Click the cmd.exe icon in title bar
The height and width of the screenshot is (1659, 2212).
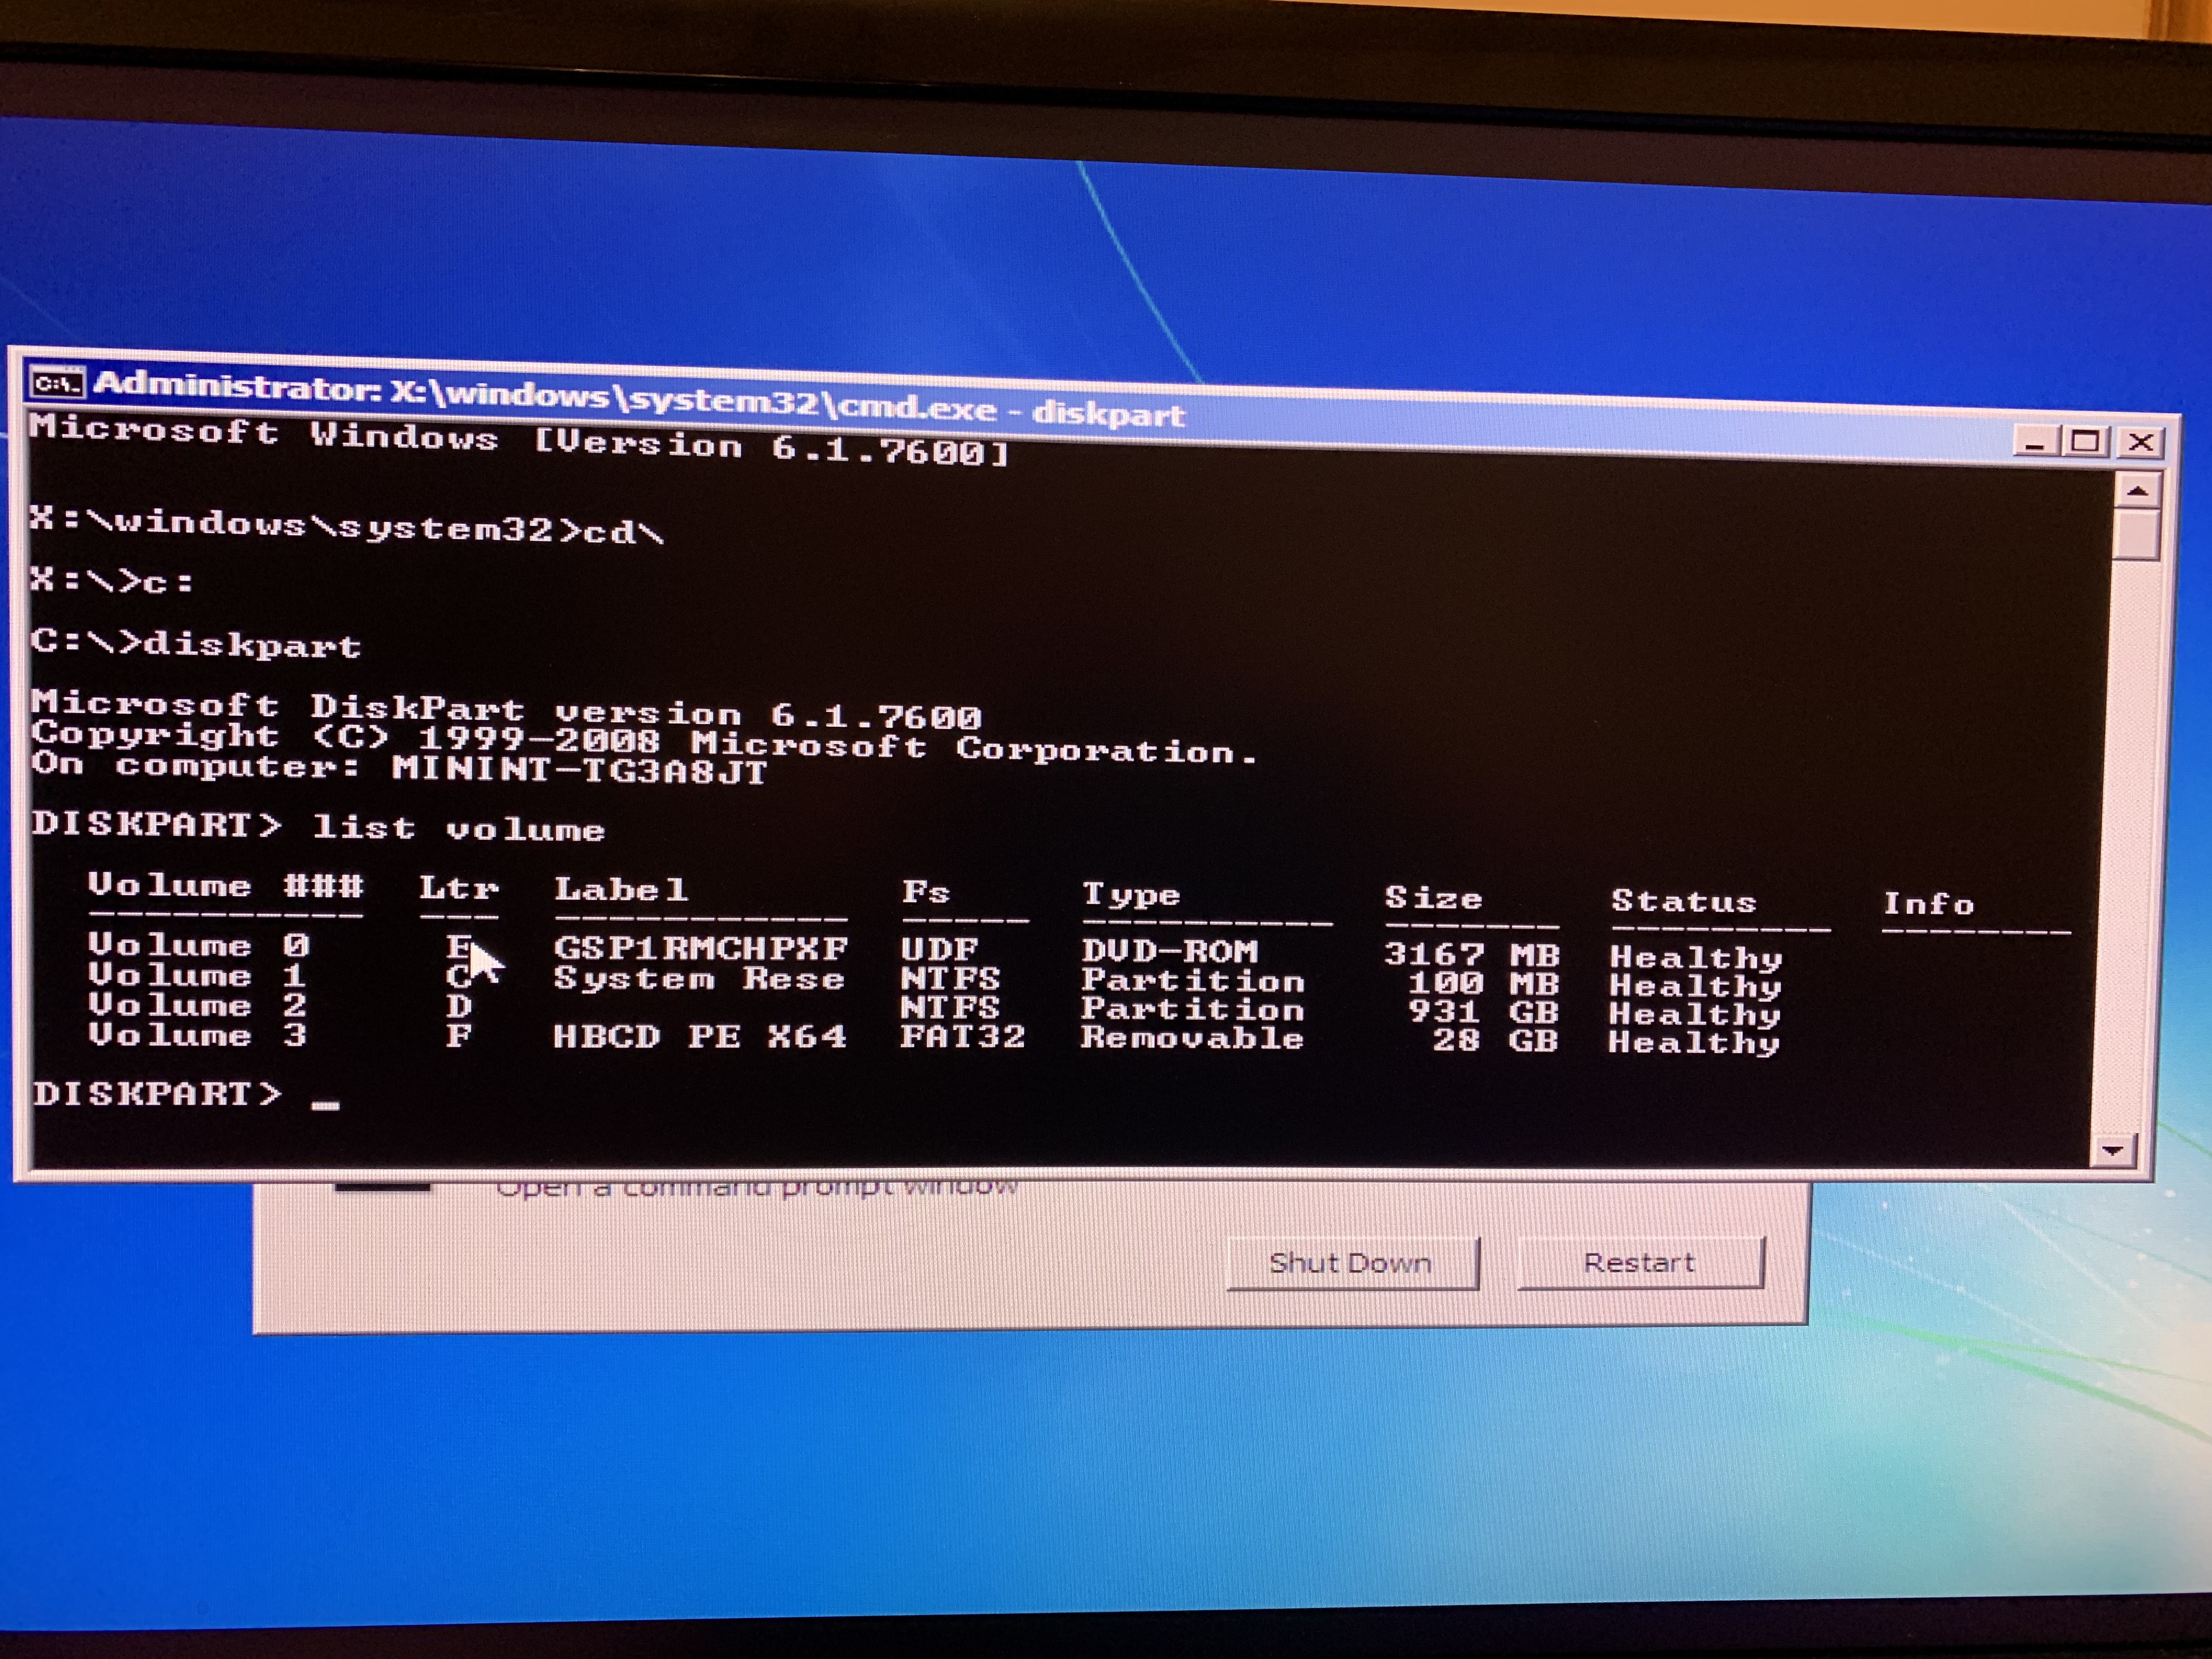pyautogui.click(x=56, y=383)
